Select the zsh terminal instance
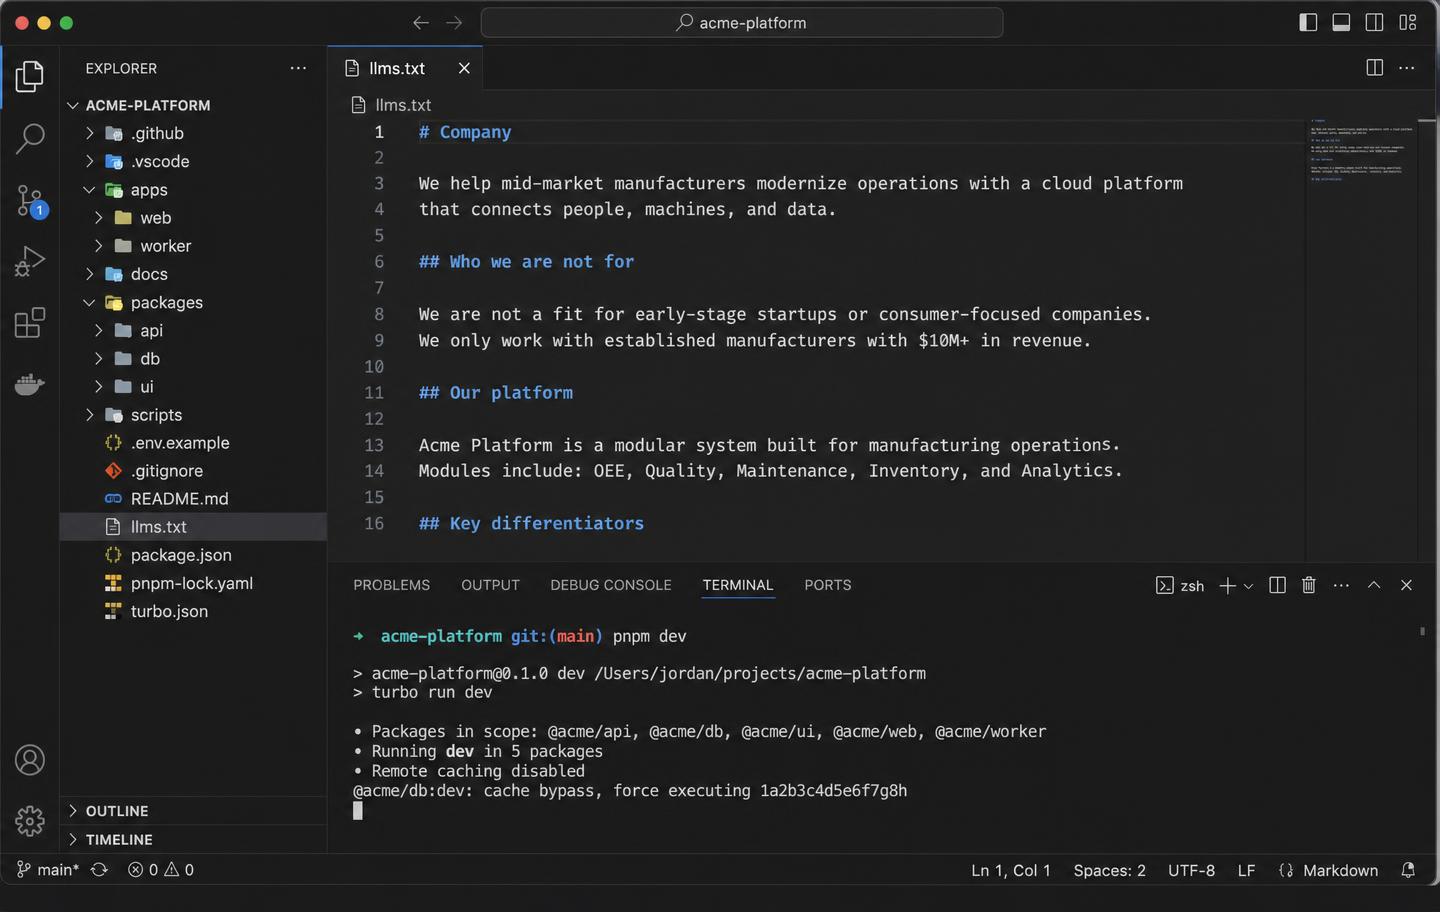Screen dimensions: 1440x912 tap(1180, 586)
